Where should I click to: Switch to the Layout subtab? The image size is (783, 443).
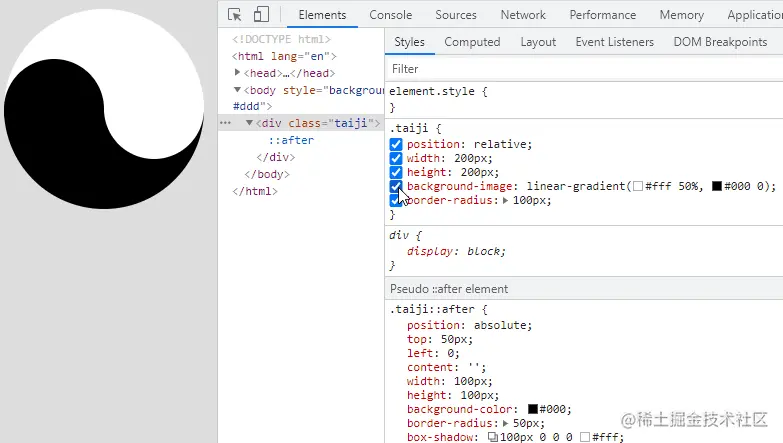538,42
